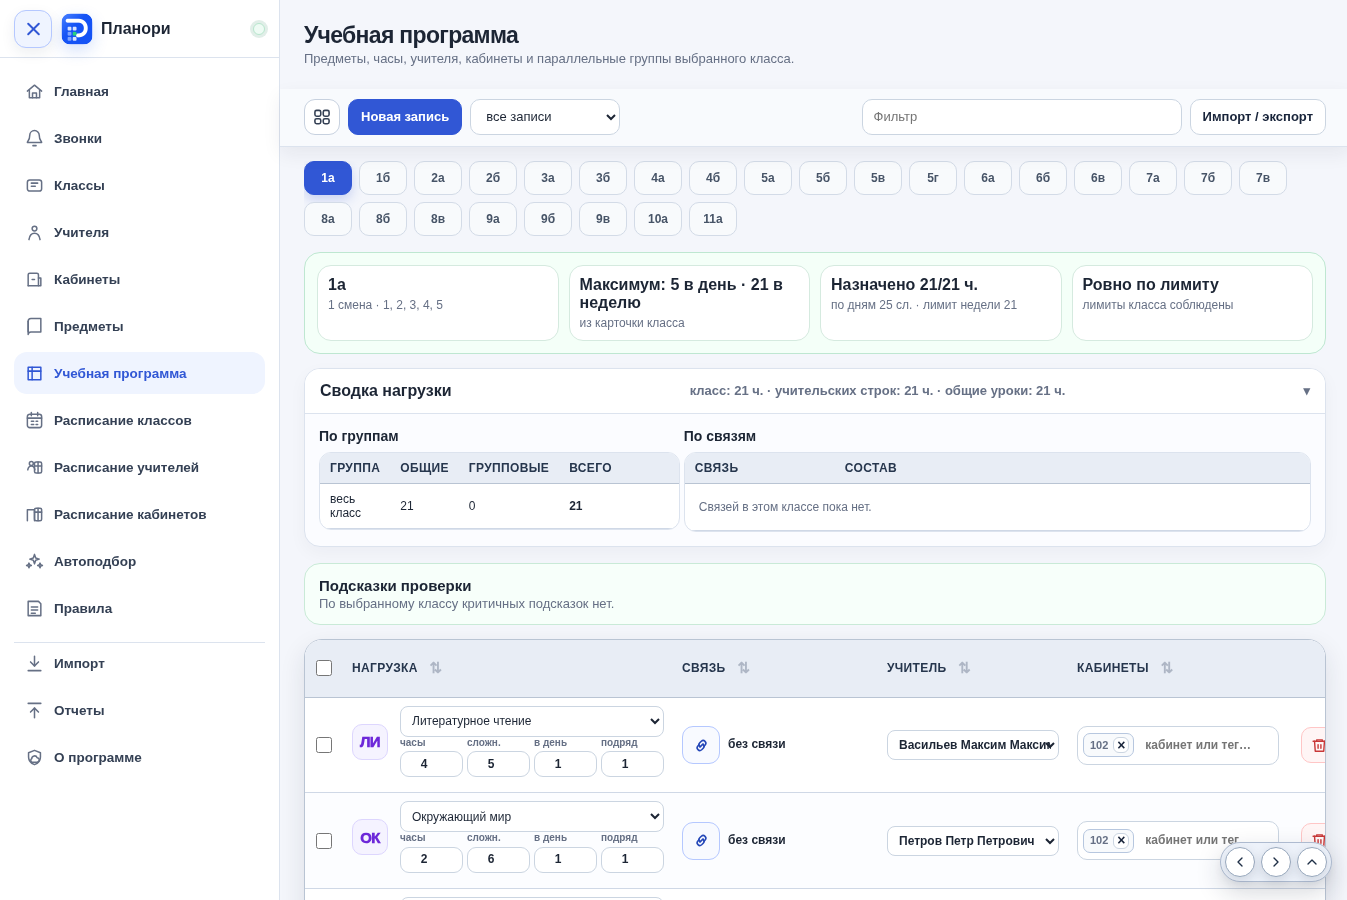This screenshot has height=900, width=1347.
Task: Click the ЛИ subject badge
Action: pyautogui.click(x=370, y=742)
